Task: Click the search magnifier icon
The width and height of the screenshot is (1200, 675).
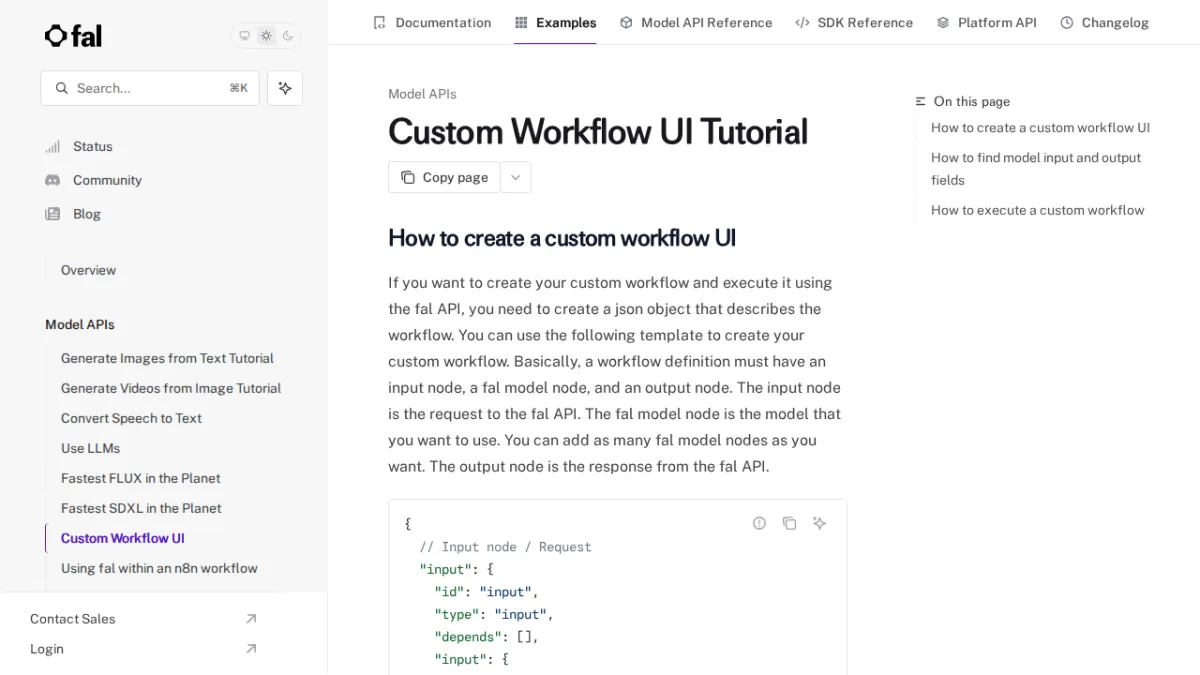Action: (x=62, y=88)
